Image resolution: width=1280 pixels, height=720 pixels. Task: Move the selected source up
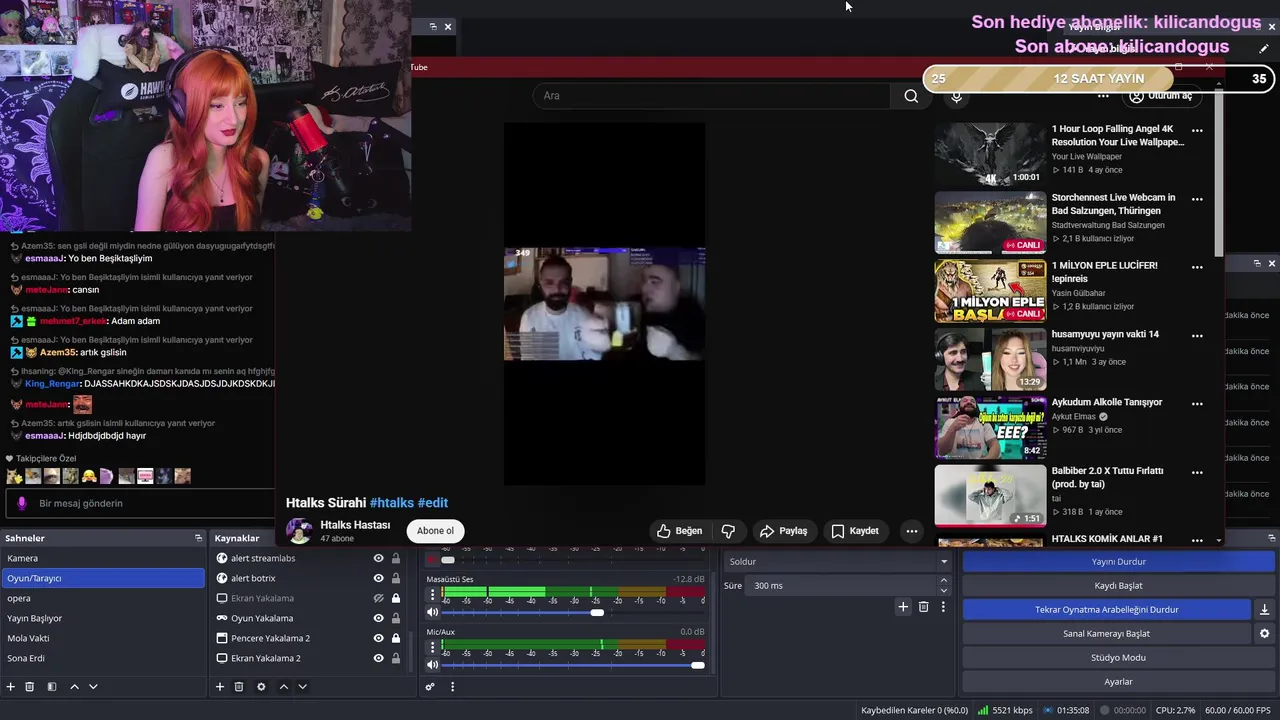tap(283, 687)
